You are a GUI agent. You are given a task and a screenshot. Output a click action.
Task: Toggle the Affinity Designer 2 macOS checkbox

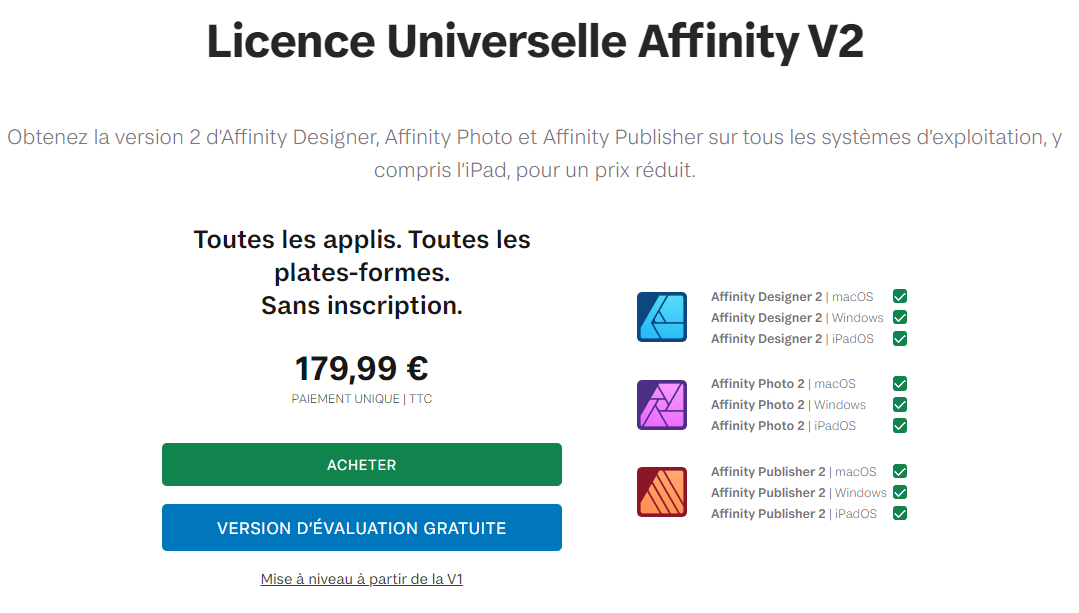click(x=899, y=296)
